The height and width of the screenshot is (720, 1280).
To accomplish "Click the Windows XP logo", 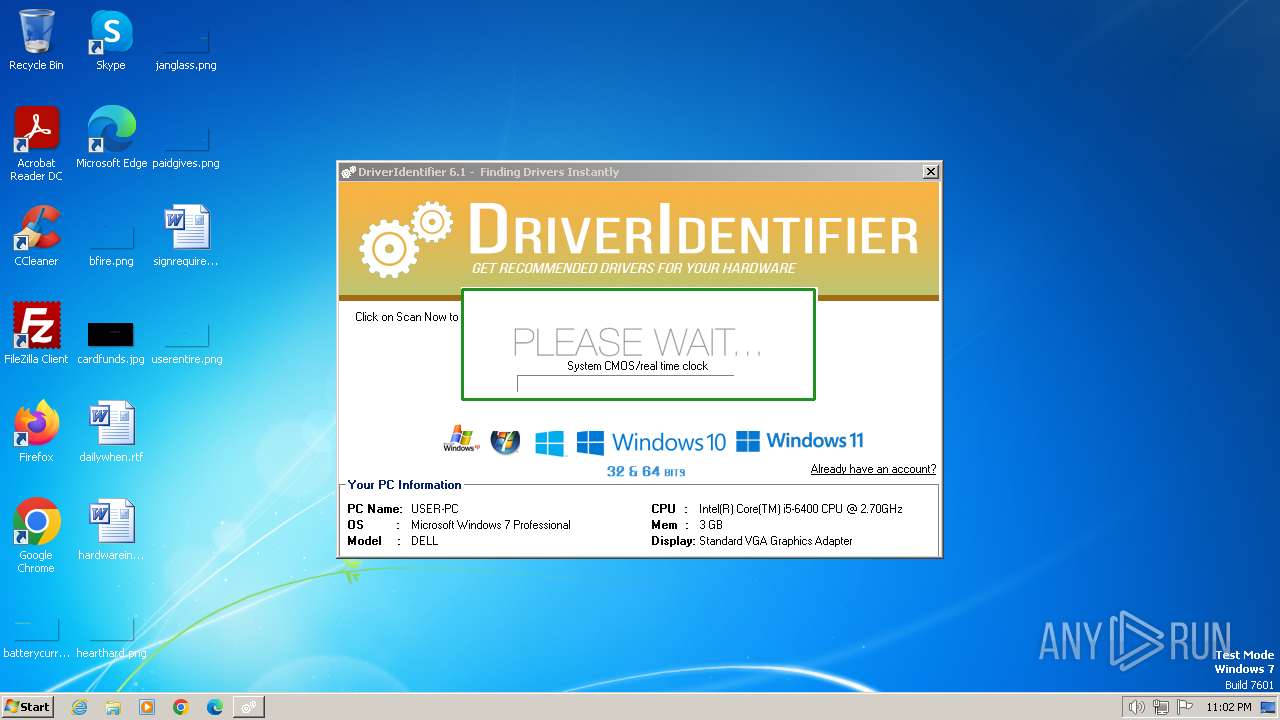I will coord(461,440).
